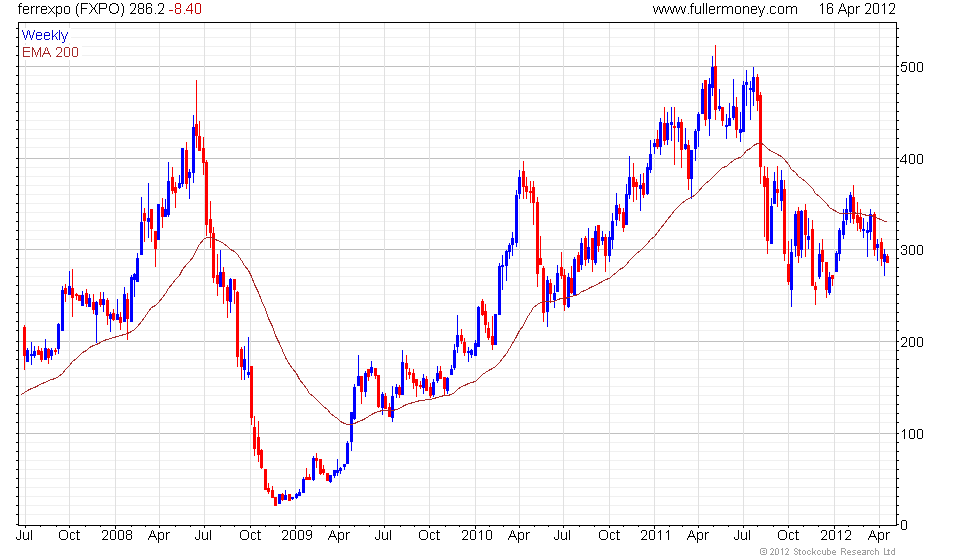The width and height of the screenshot is (980, 560).
Task: Click the 2009 year label on time axis
Action: click(297, 536)
